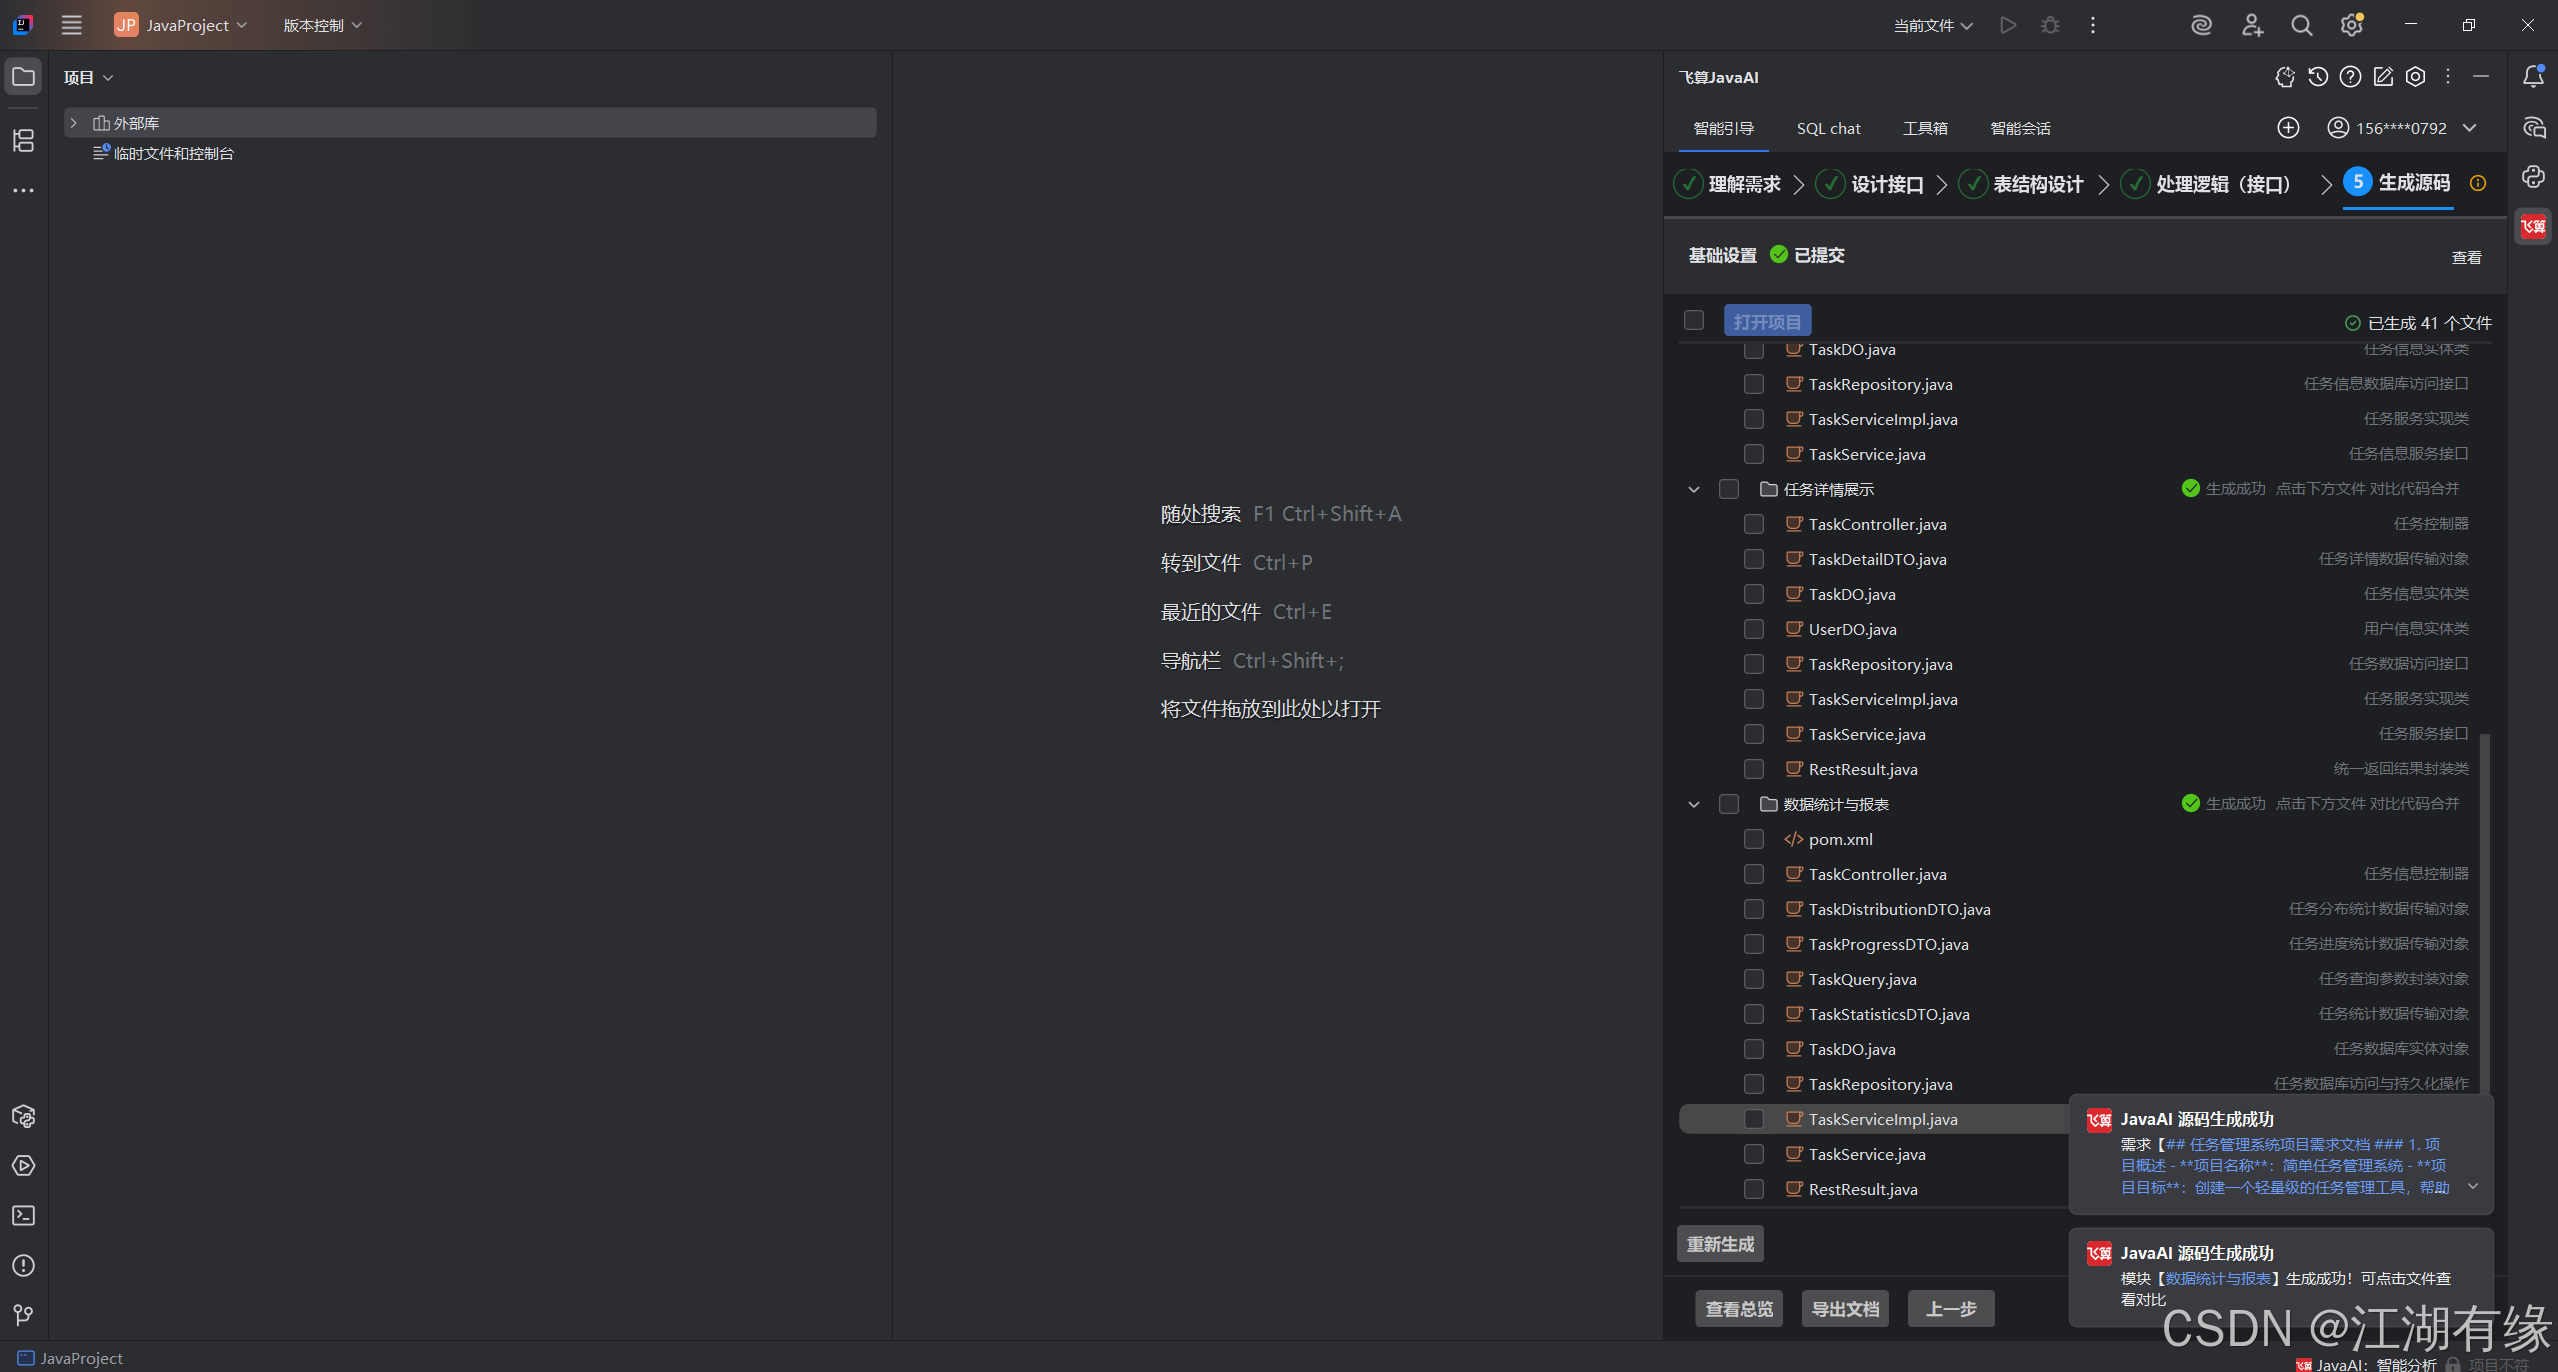Open IDE settings gear

click(x=2352, y=25)
